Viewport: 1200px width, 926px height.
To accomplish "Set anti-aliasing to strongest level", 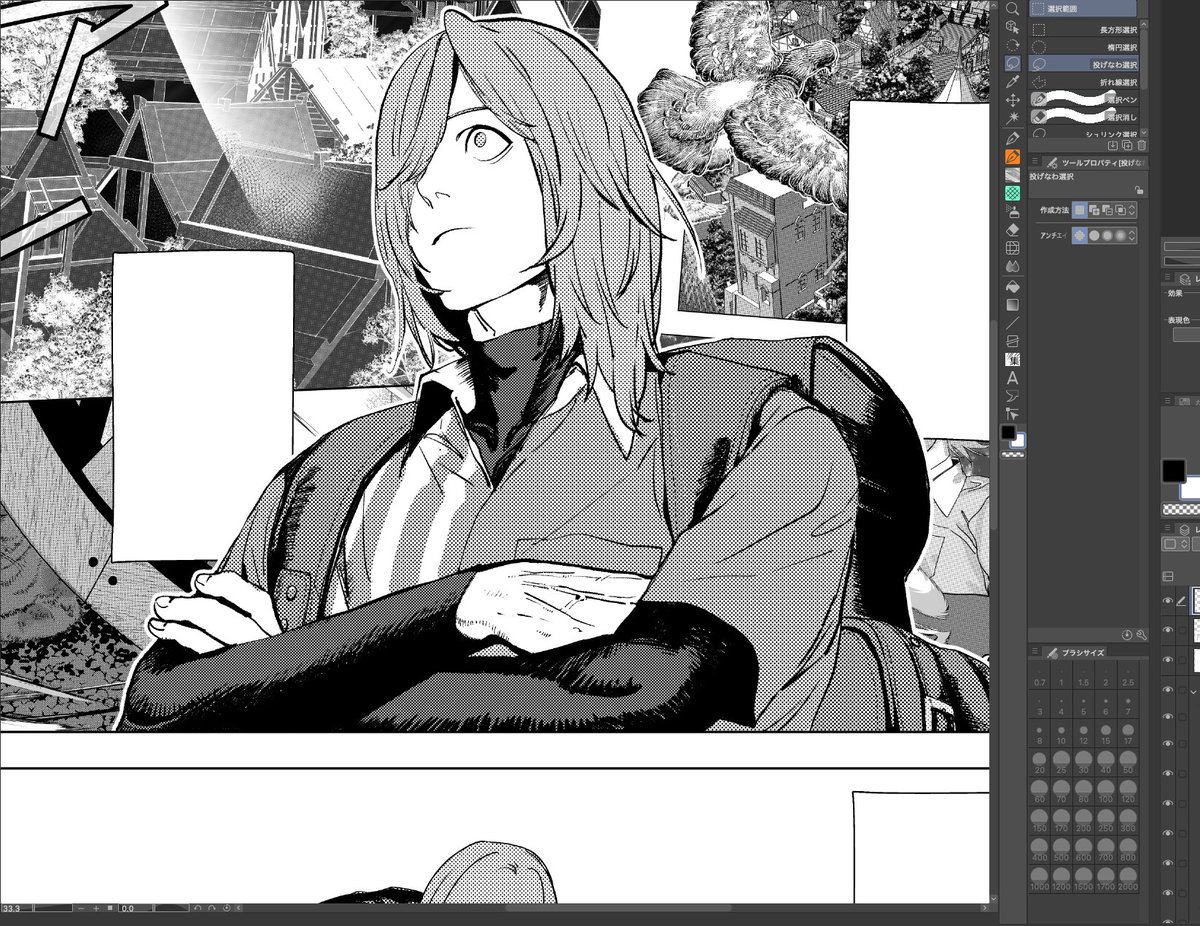I will [1120, 235].
